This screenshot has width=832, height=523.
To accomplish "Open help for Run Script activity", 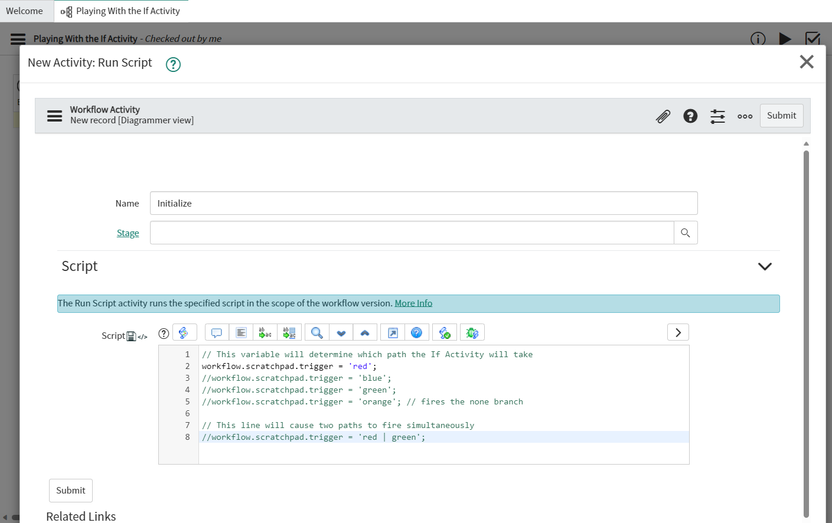I will [x=173, y=64].
